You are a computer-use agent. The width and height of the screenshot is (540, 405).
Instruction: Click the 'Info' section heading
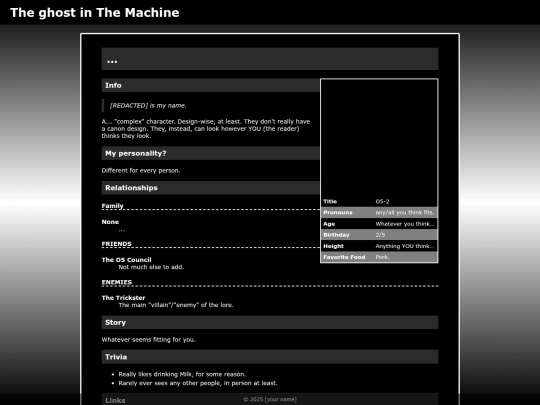click(x=210, y=85)
